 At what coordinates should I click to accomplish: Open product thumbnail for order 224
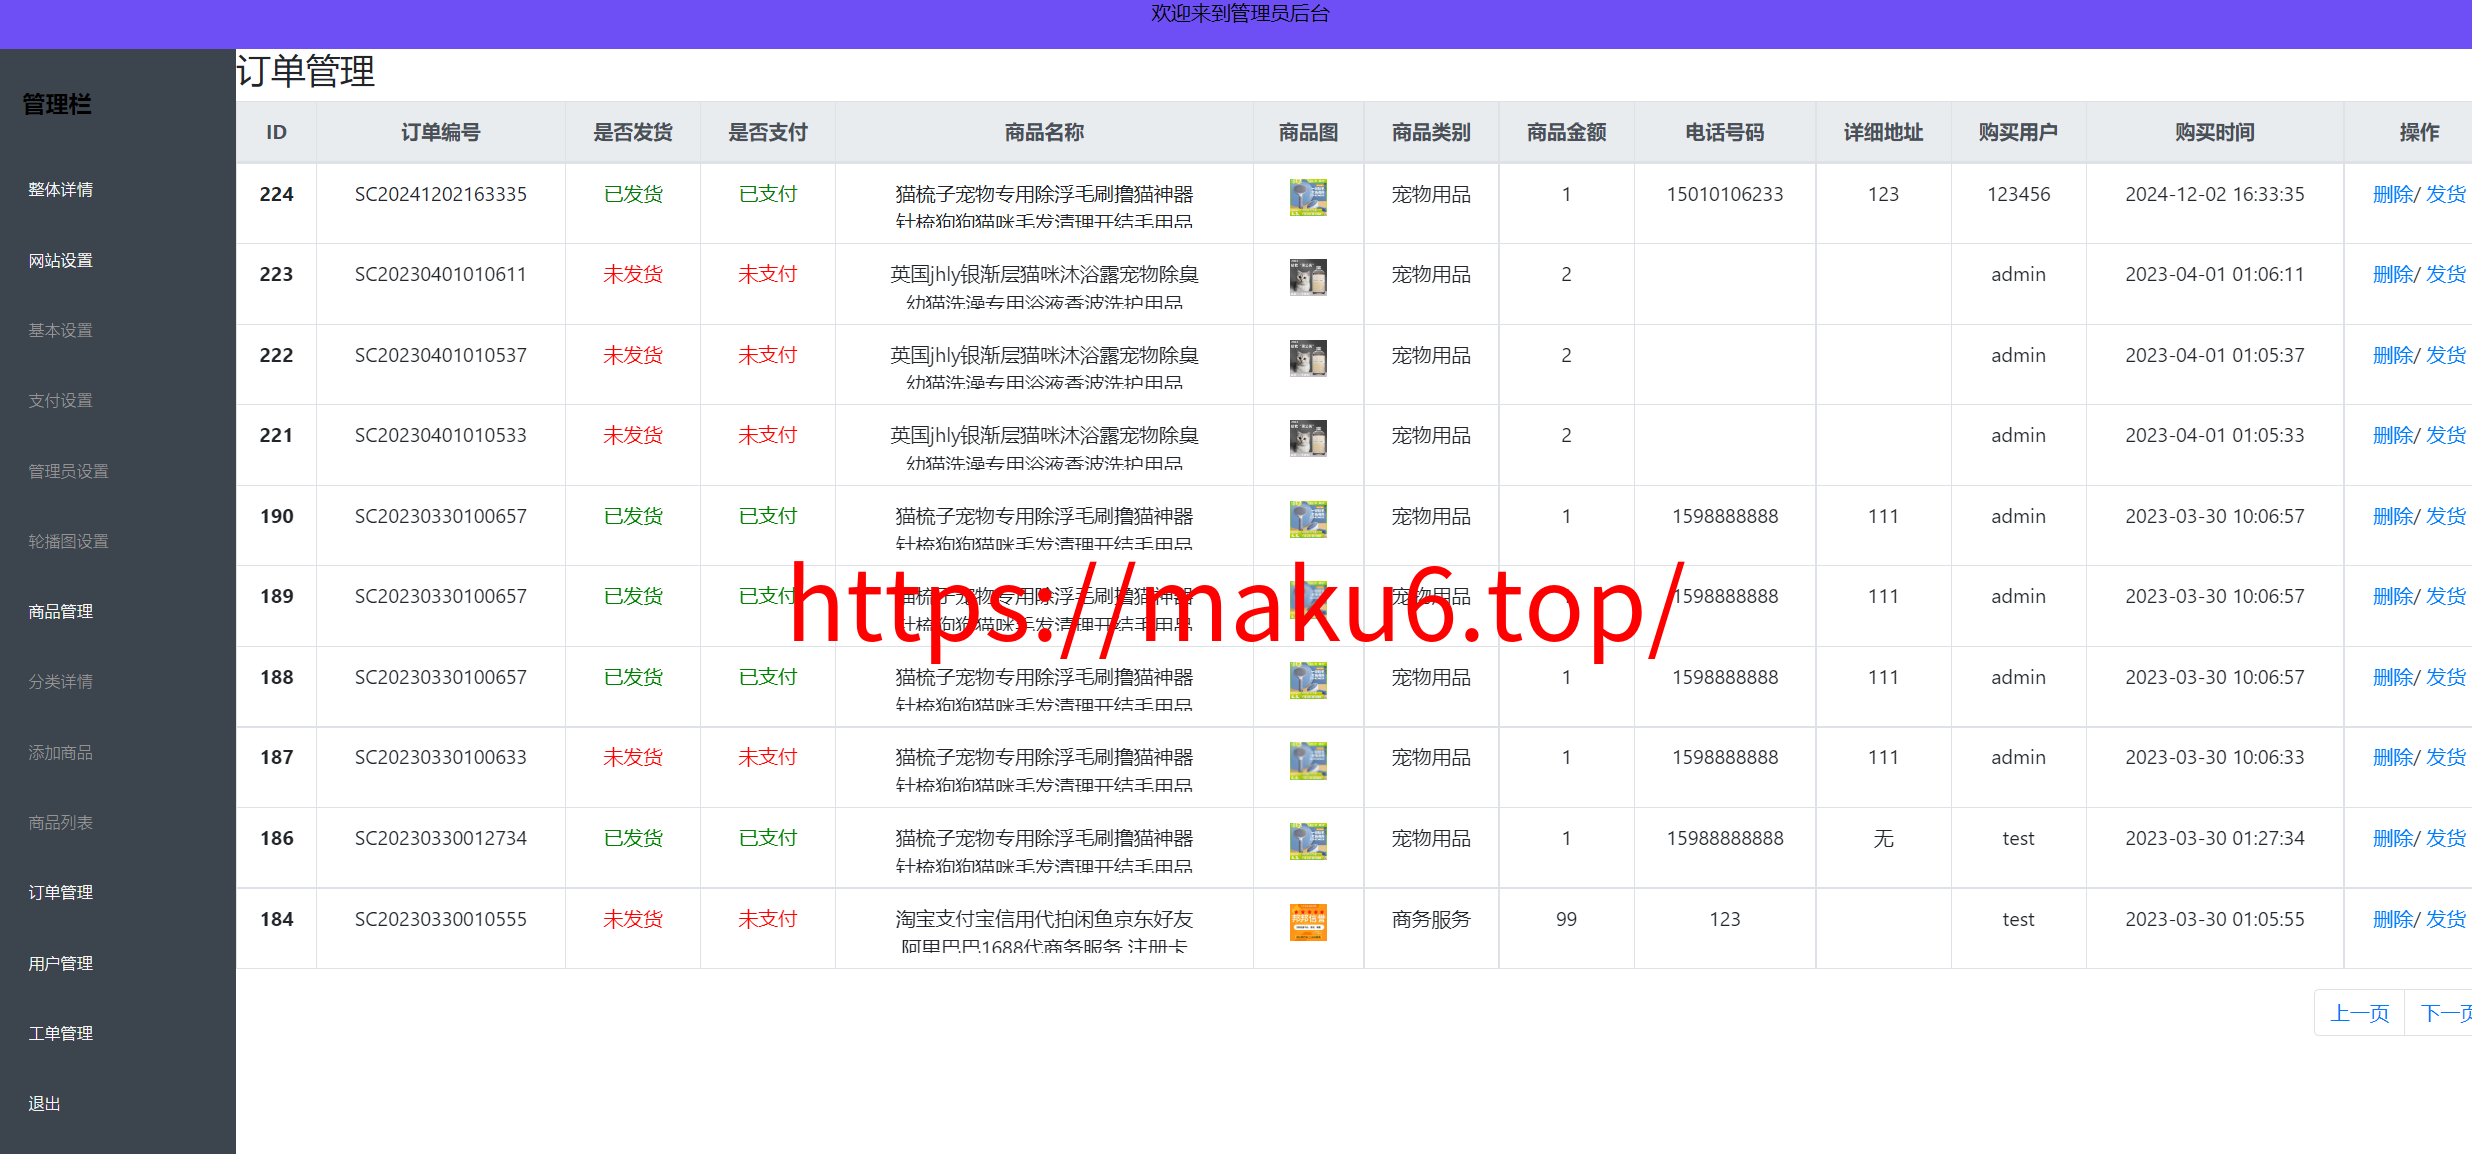pos(1308,197)
